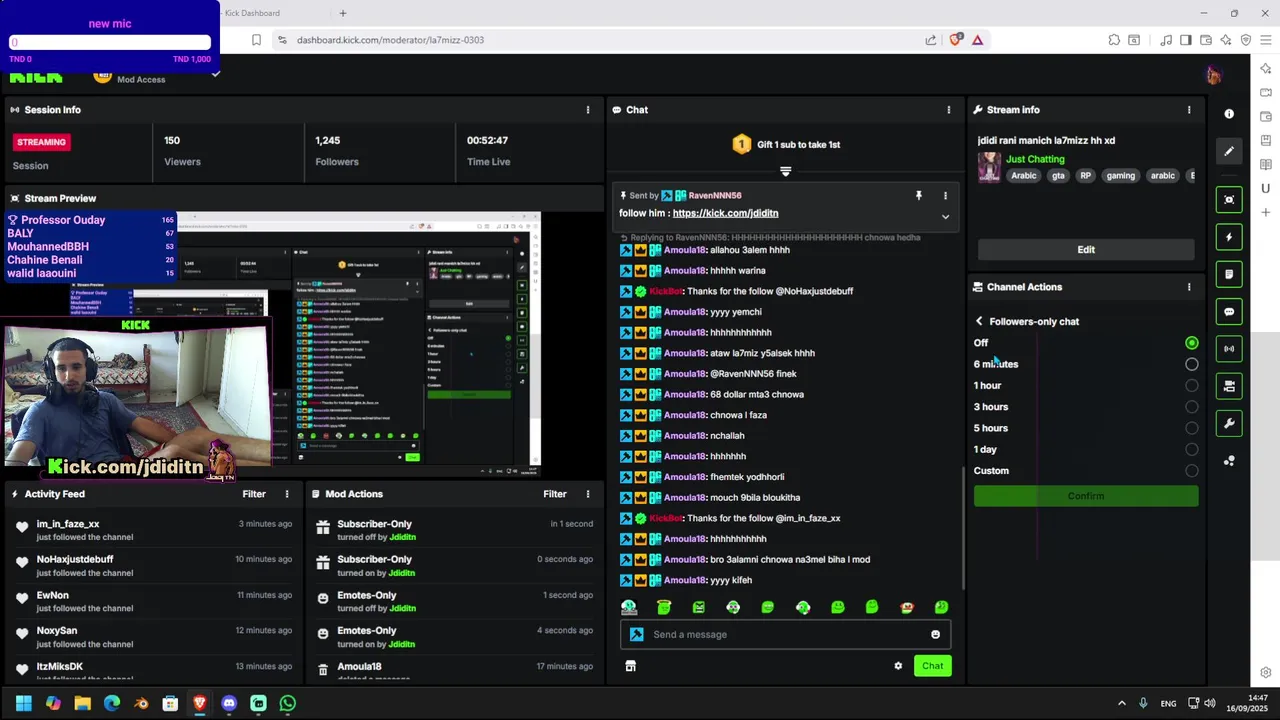This screenshot has height=720, width=1280.
Task: Open Brave browser main menu
Action: 1266,40
